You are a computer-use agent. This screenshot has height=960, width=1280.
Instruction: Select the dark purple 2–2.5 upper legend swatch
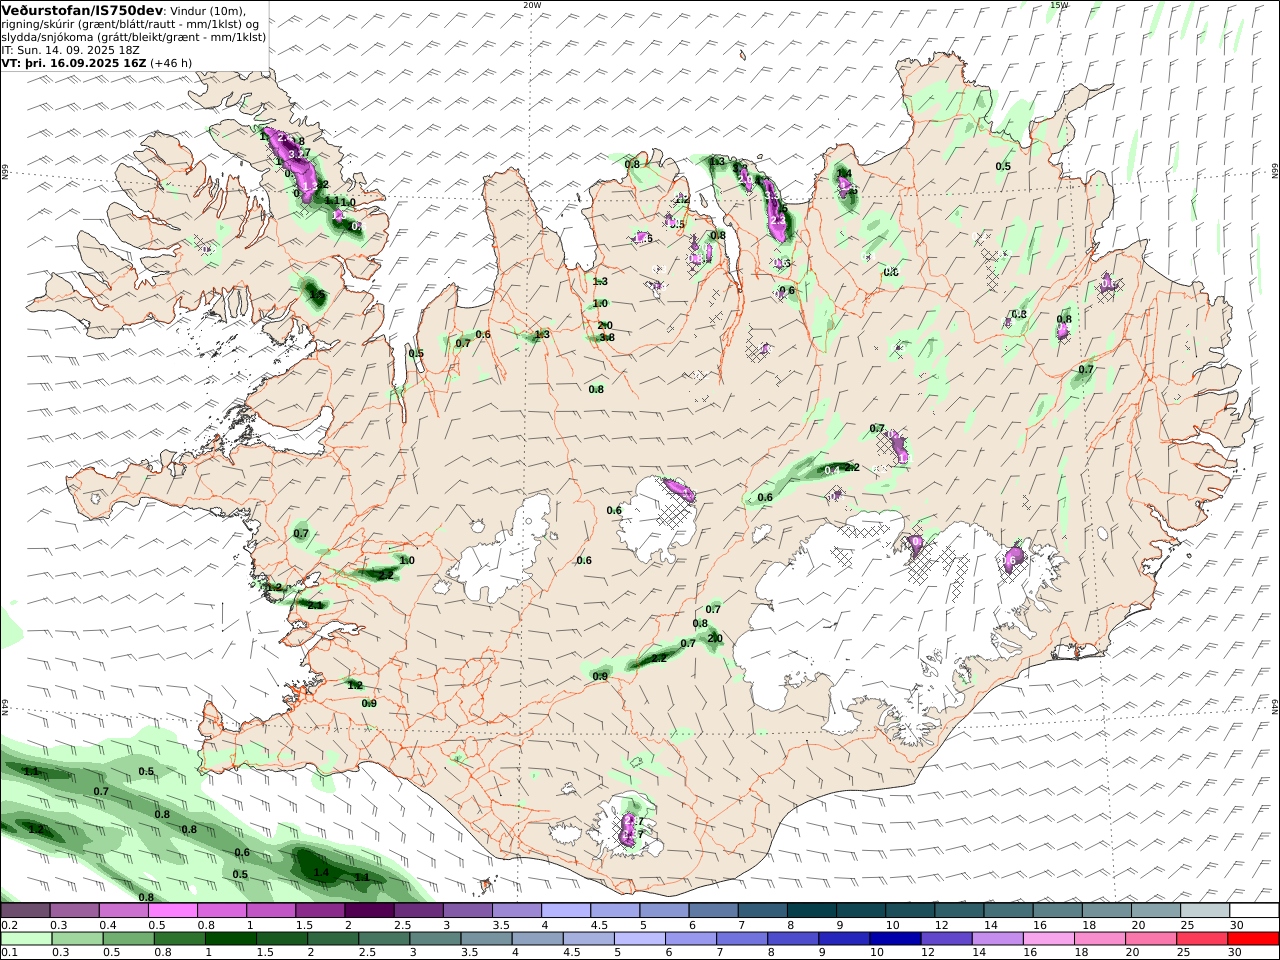pos(369,911)
